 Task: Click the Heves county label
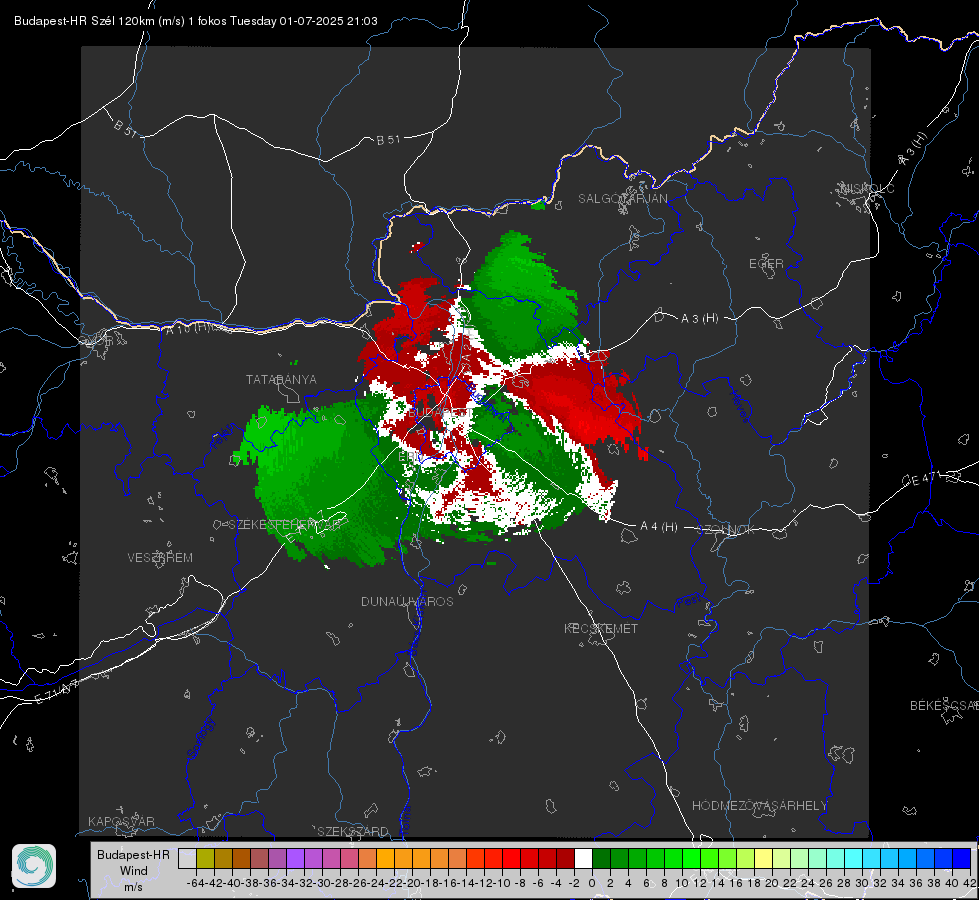pos(739,406)
